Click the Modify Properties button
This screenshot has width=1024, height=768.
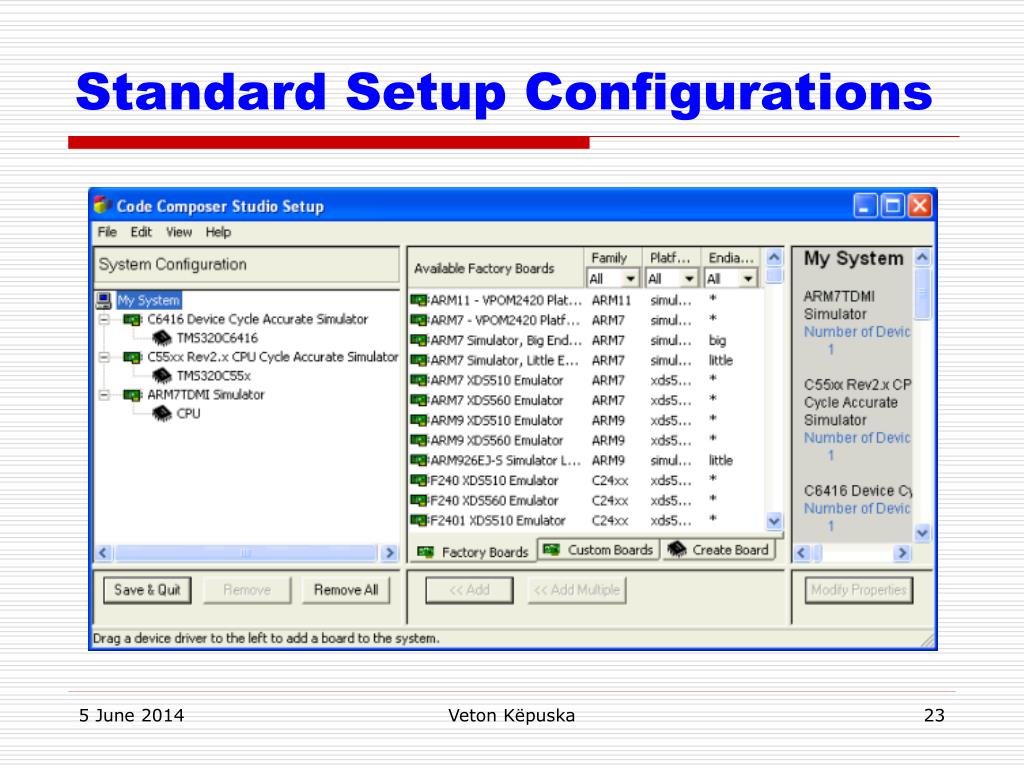pyautogui.click(x=859, y=590)
